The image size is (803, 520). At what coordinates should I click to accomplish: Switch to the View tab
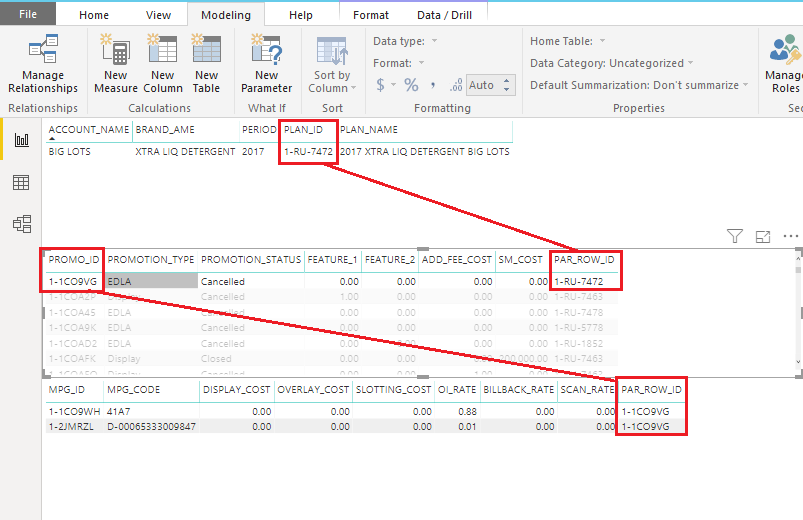pyautogui.click(x=158, y=15)
